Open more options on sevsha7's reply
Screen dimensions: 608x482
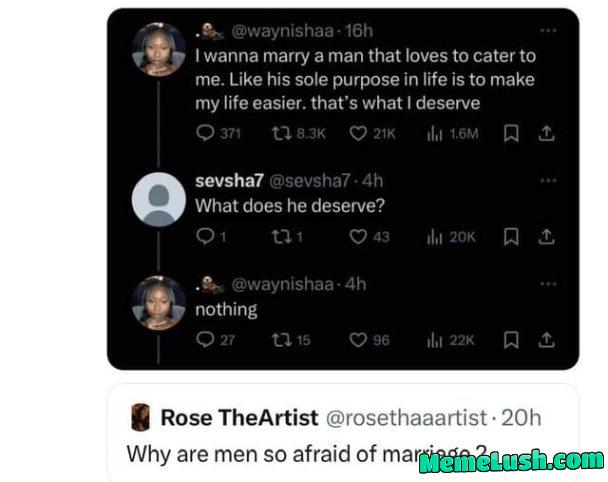click(x=547, y=181)
